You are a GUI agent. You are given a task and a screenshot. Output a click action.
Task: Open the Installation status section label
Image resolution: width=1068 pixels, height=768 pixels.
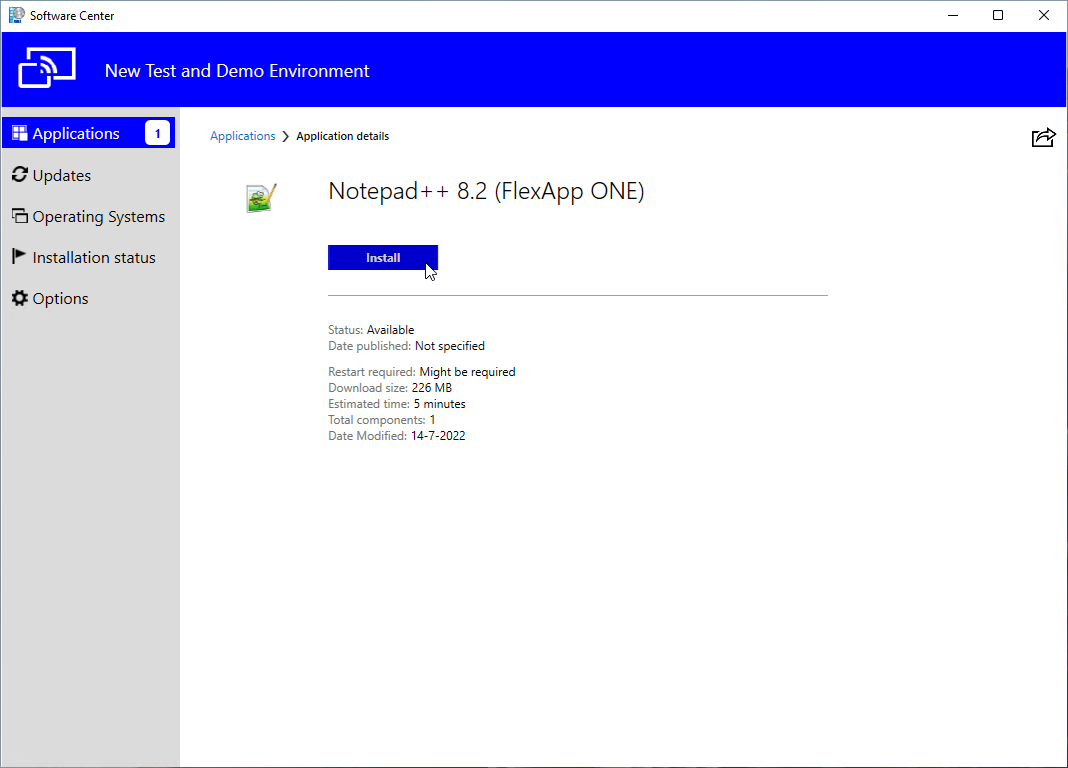(x=94, y=257)
